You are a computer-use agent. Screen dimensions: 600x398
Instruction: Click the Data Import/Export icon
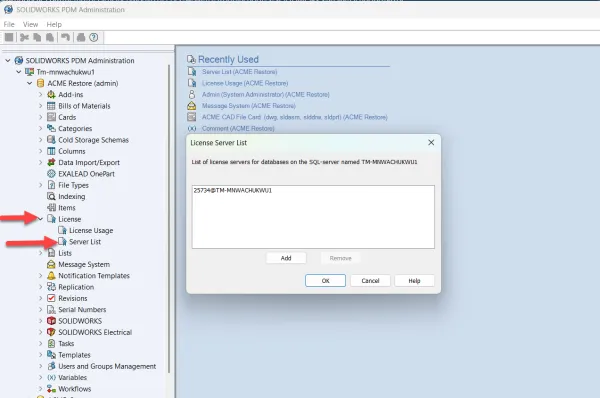[51, 162]
